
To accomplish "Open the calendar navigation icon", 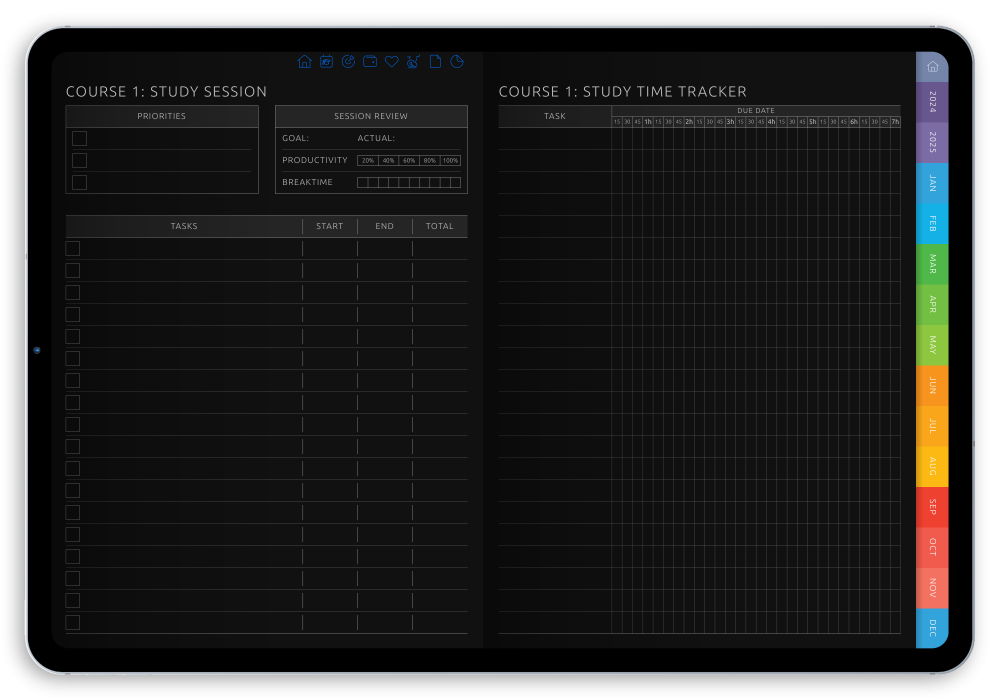I will pyautogui.click(x=326, y=61).
